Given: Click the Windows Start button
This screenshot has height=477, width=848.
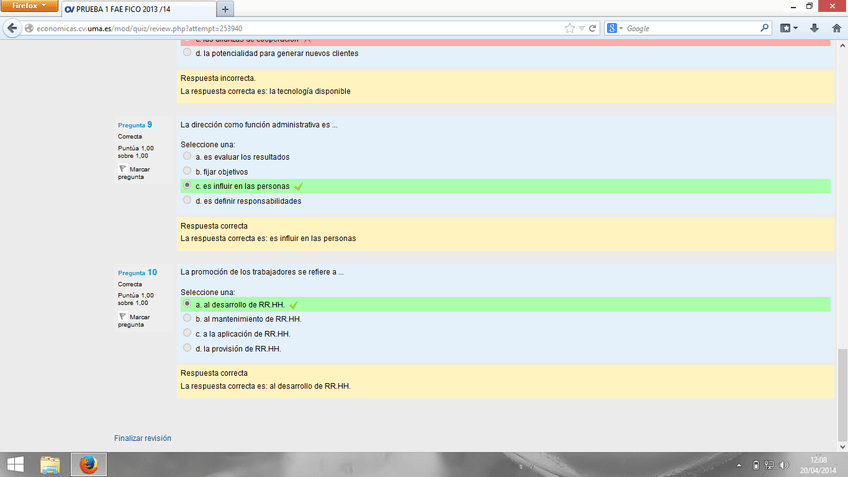Looking at the screenshot, I should click(16, 465).
